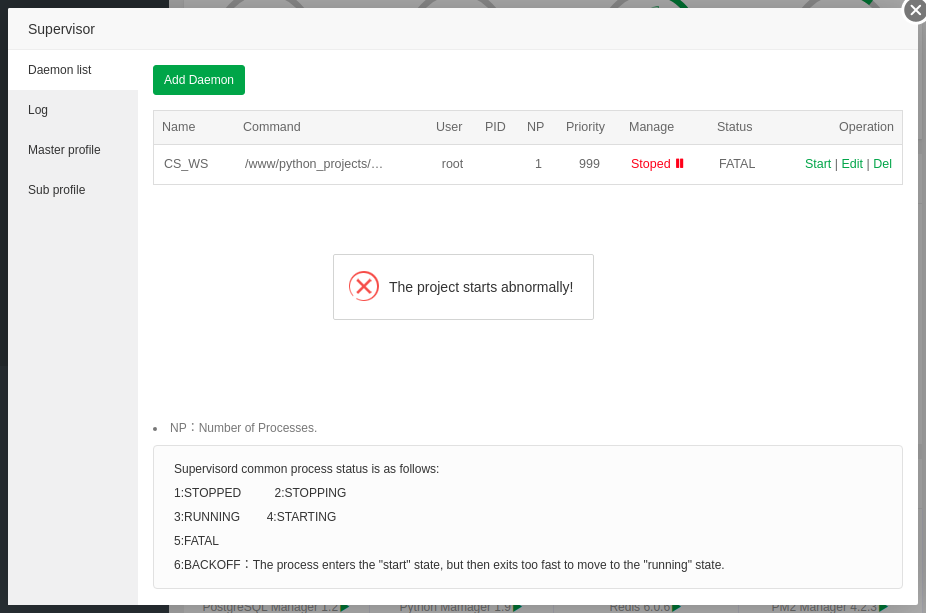Click the User column header
926x613 pixels.
[x=449, y=127]
